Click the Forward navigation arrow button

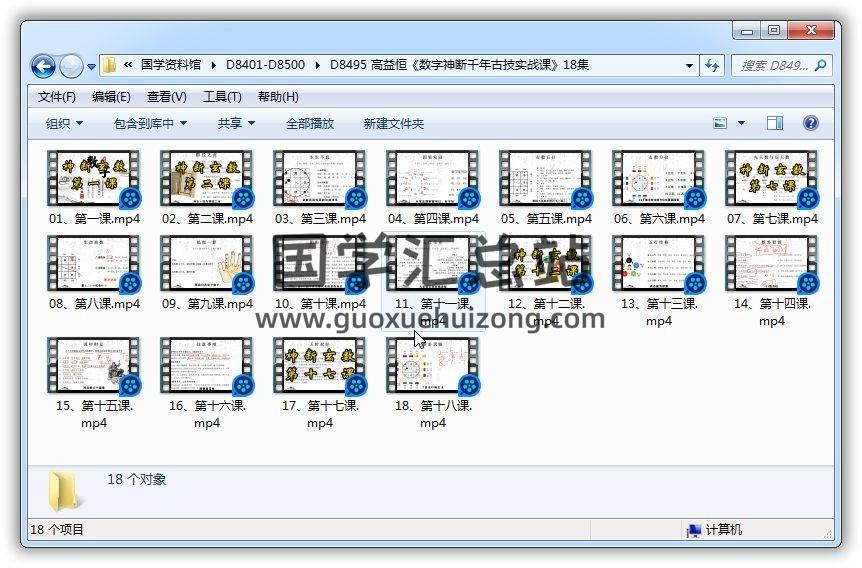coord(71,67)
